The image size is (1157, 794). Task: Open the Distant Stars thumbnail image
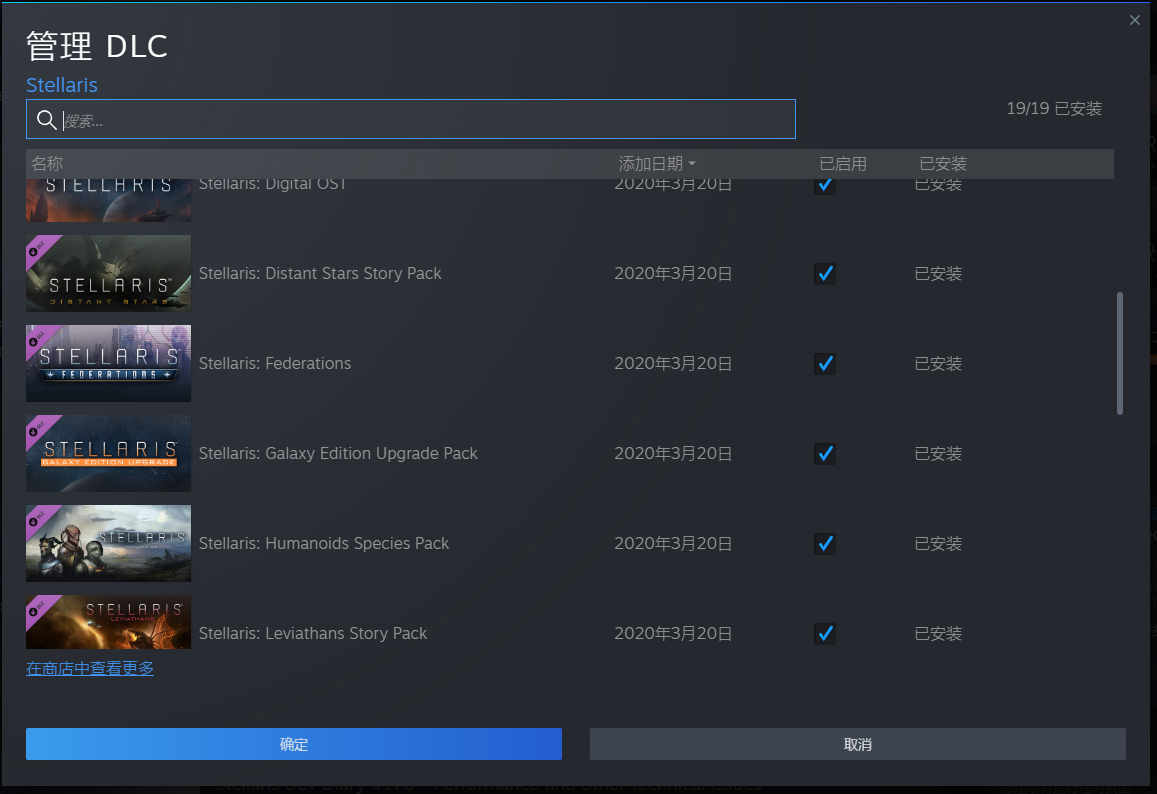(108, 273)
